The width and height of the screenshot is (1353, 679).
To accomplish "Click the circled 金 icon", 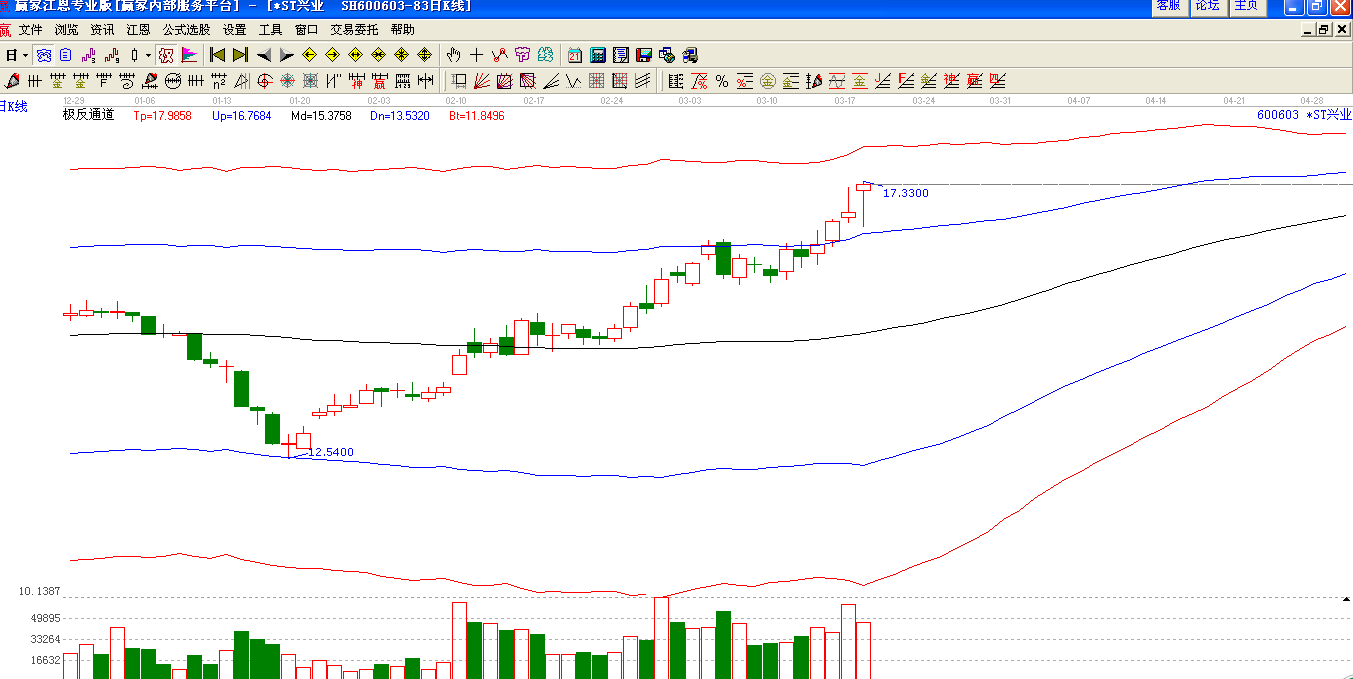I will tap(768, 81).
